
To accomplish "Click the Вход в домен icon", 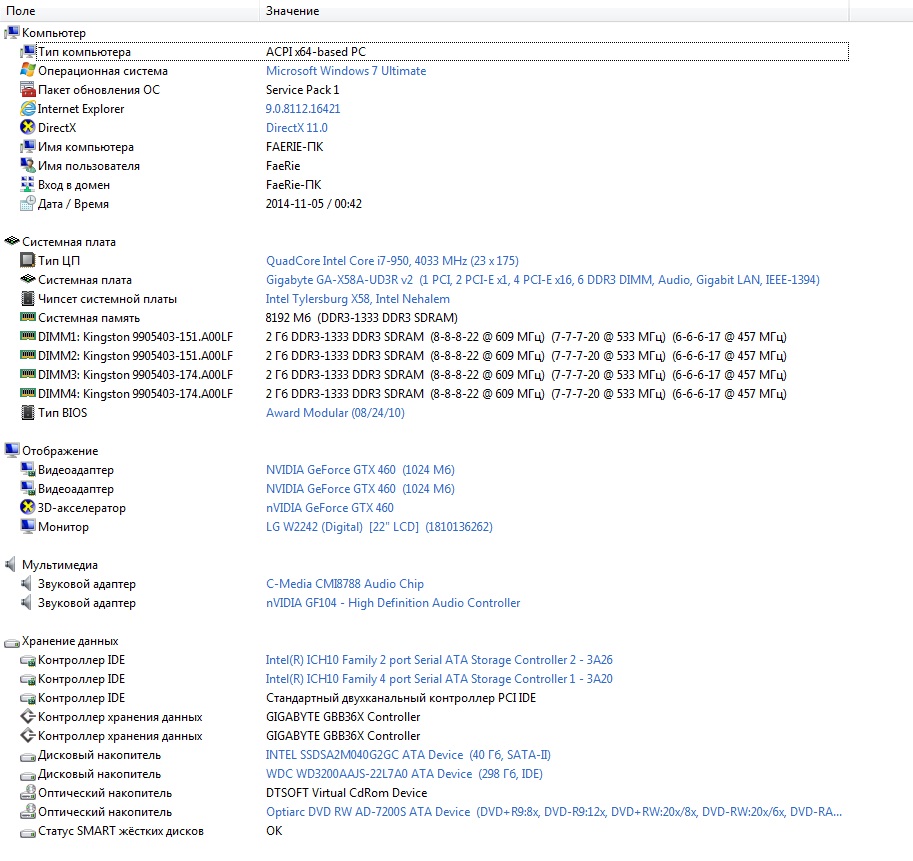I will coord(27,184).
